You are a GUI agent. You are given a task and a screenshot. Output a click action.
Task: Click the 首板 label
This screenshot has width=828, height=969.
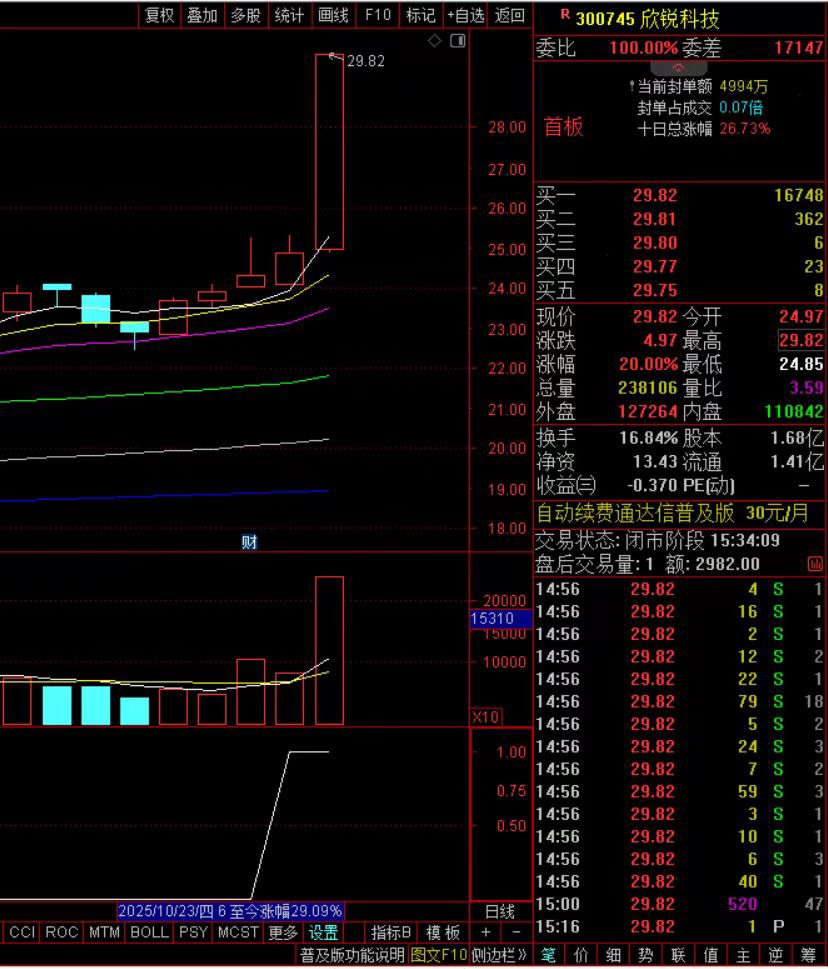[563, 126]
